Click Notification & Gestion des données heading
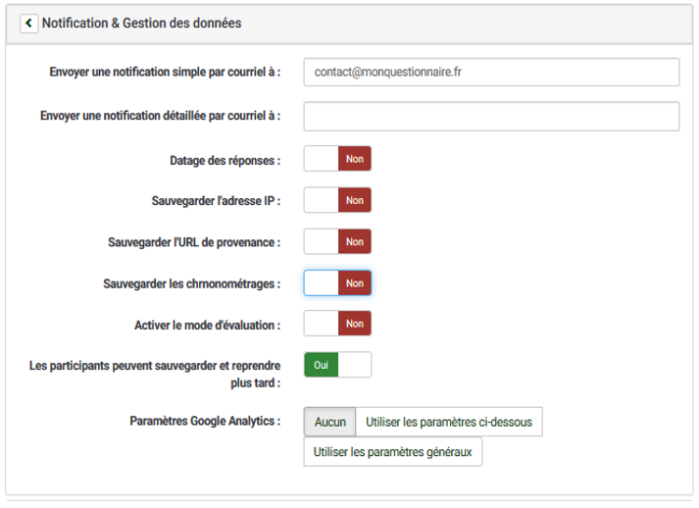 pyautogui.click(x=142, y=23)
